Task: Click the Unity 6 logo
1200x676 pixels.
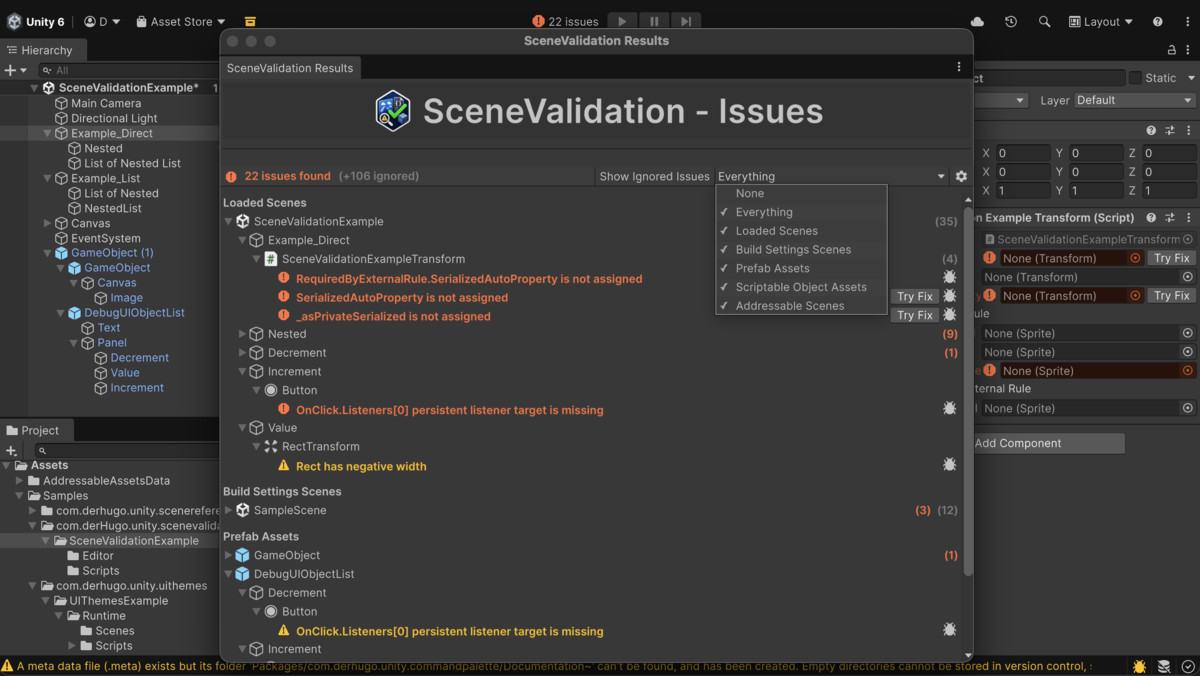Action: tap(14, 21)
